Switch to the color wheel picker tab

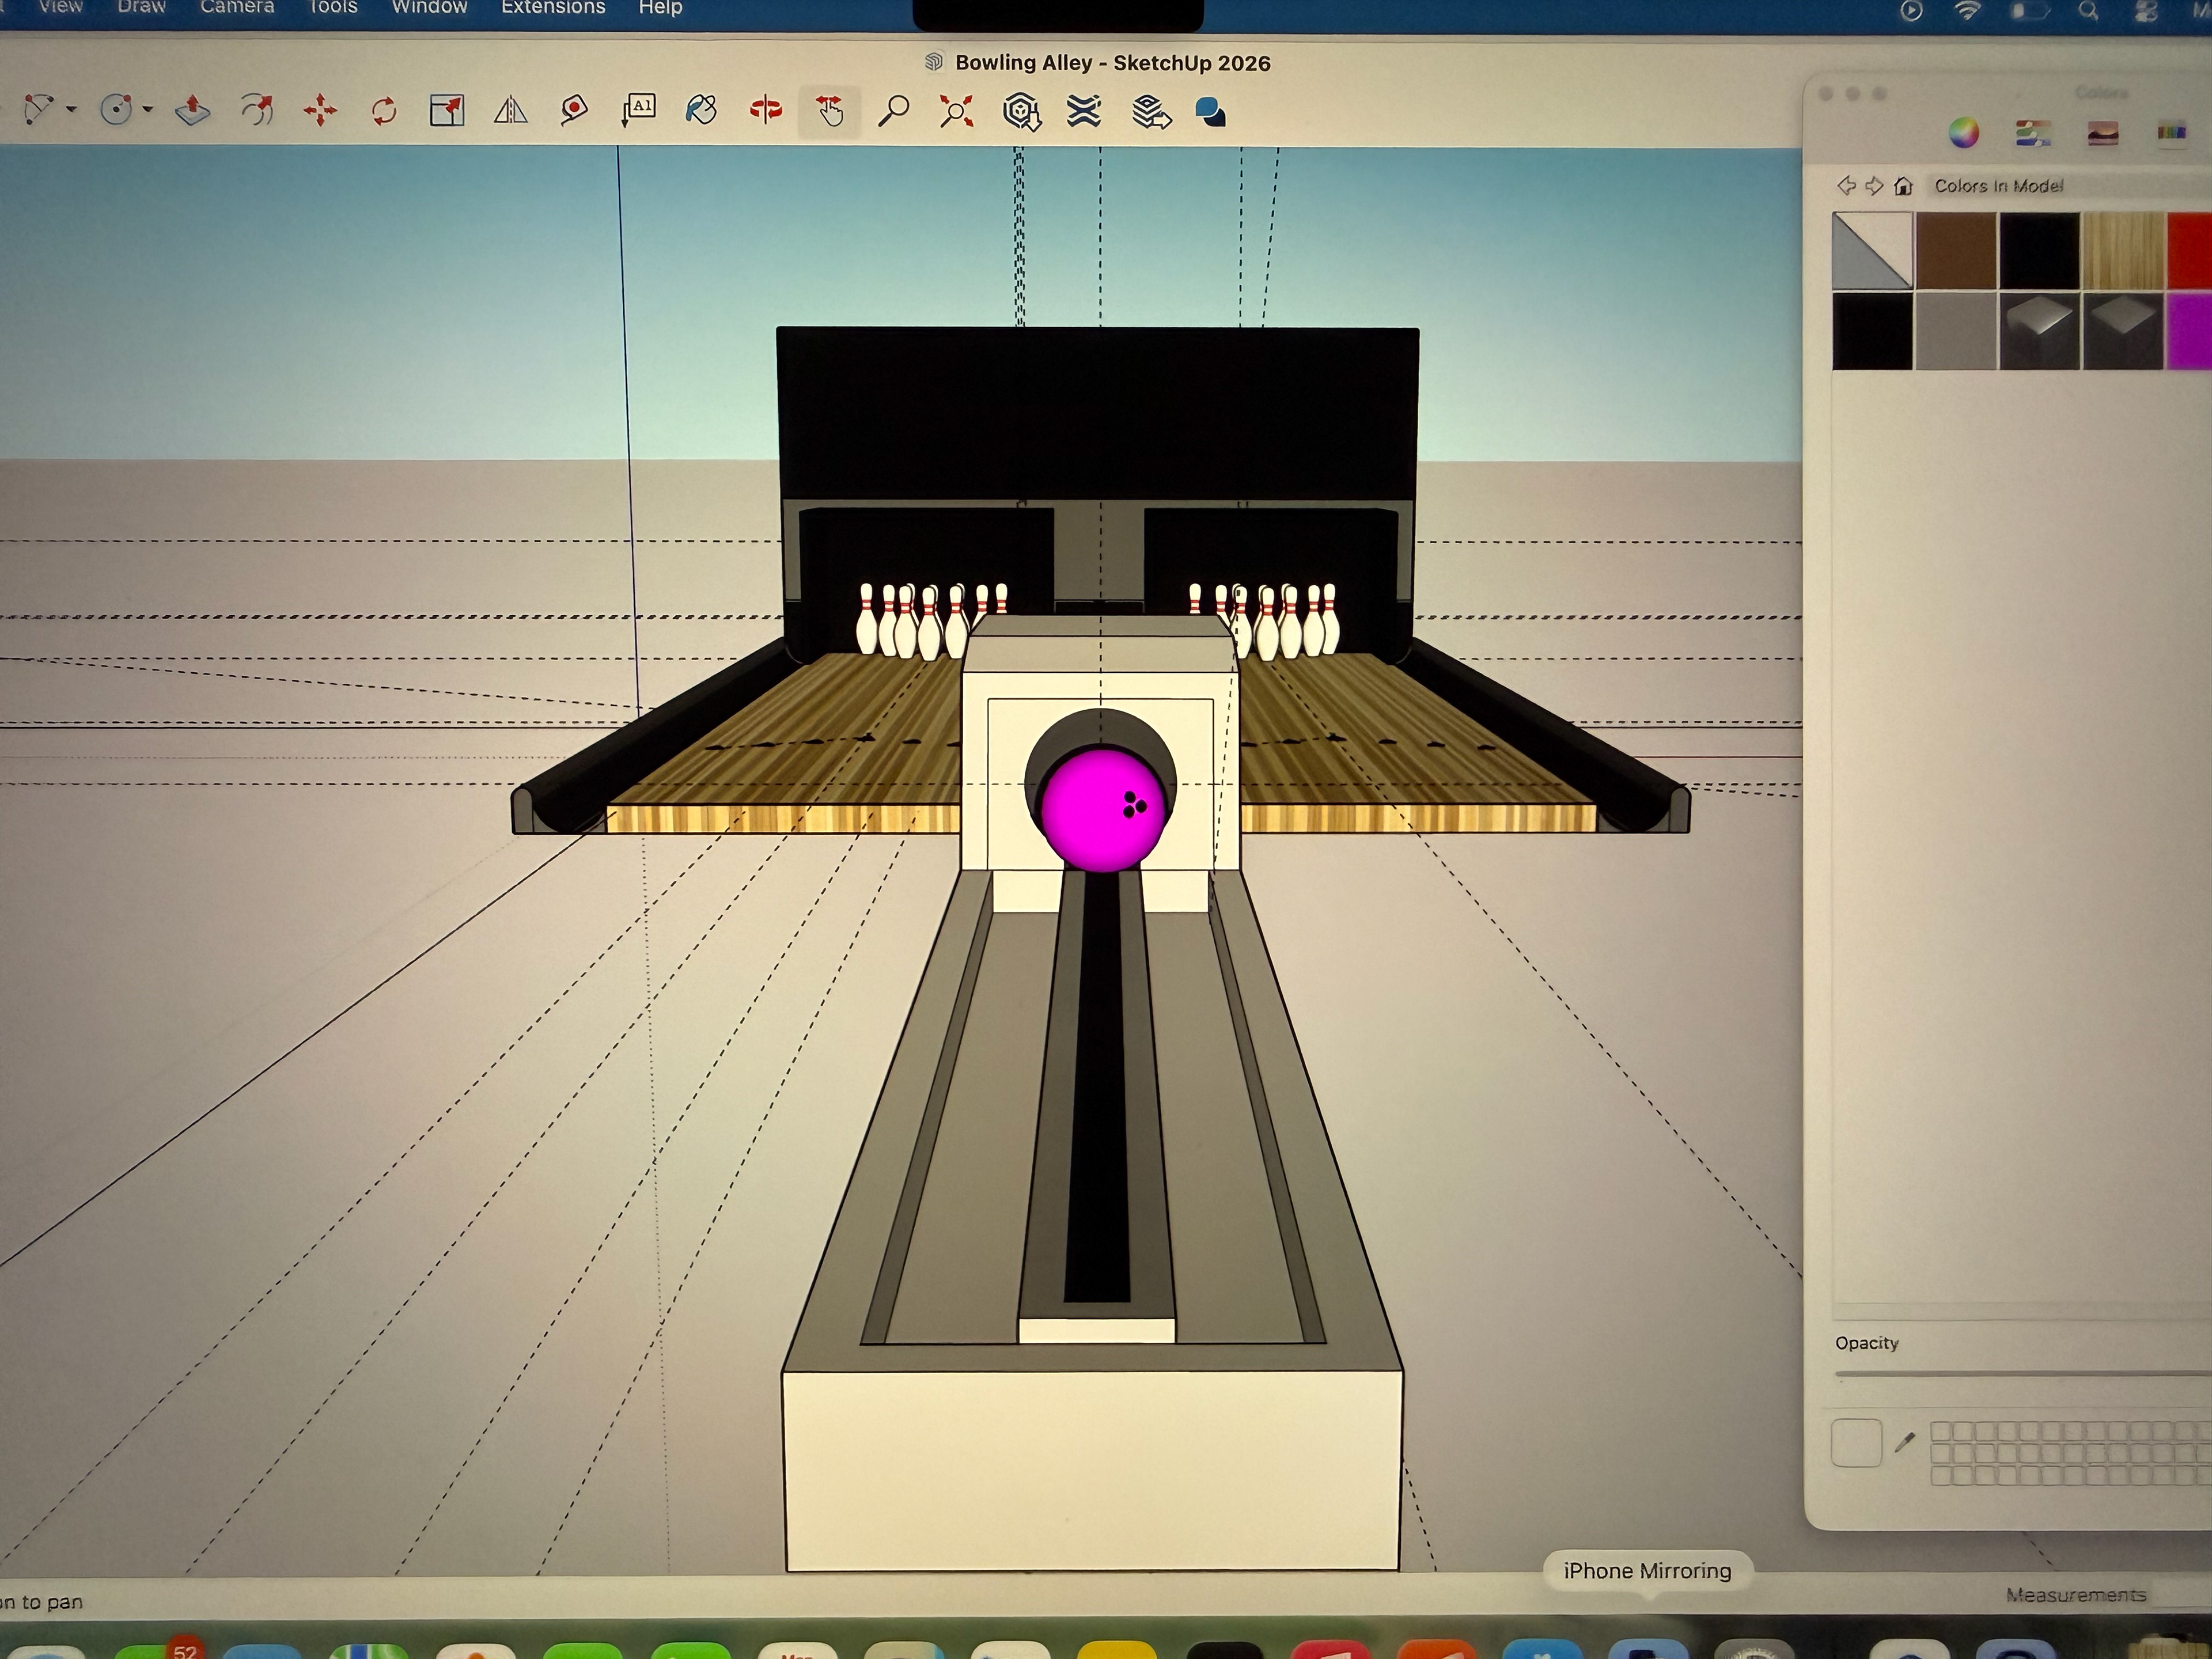pos(1964,133)
